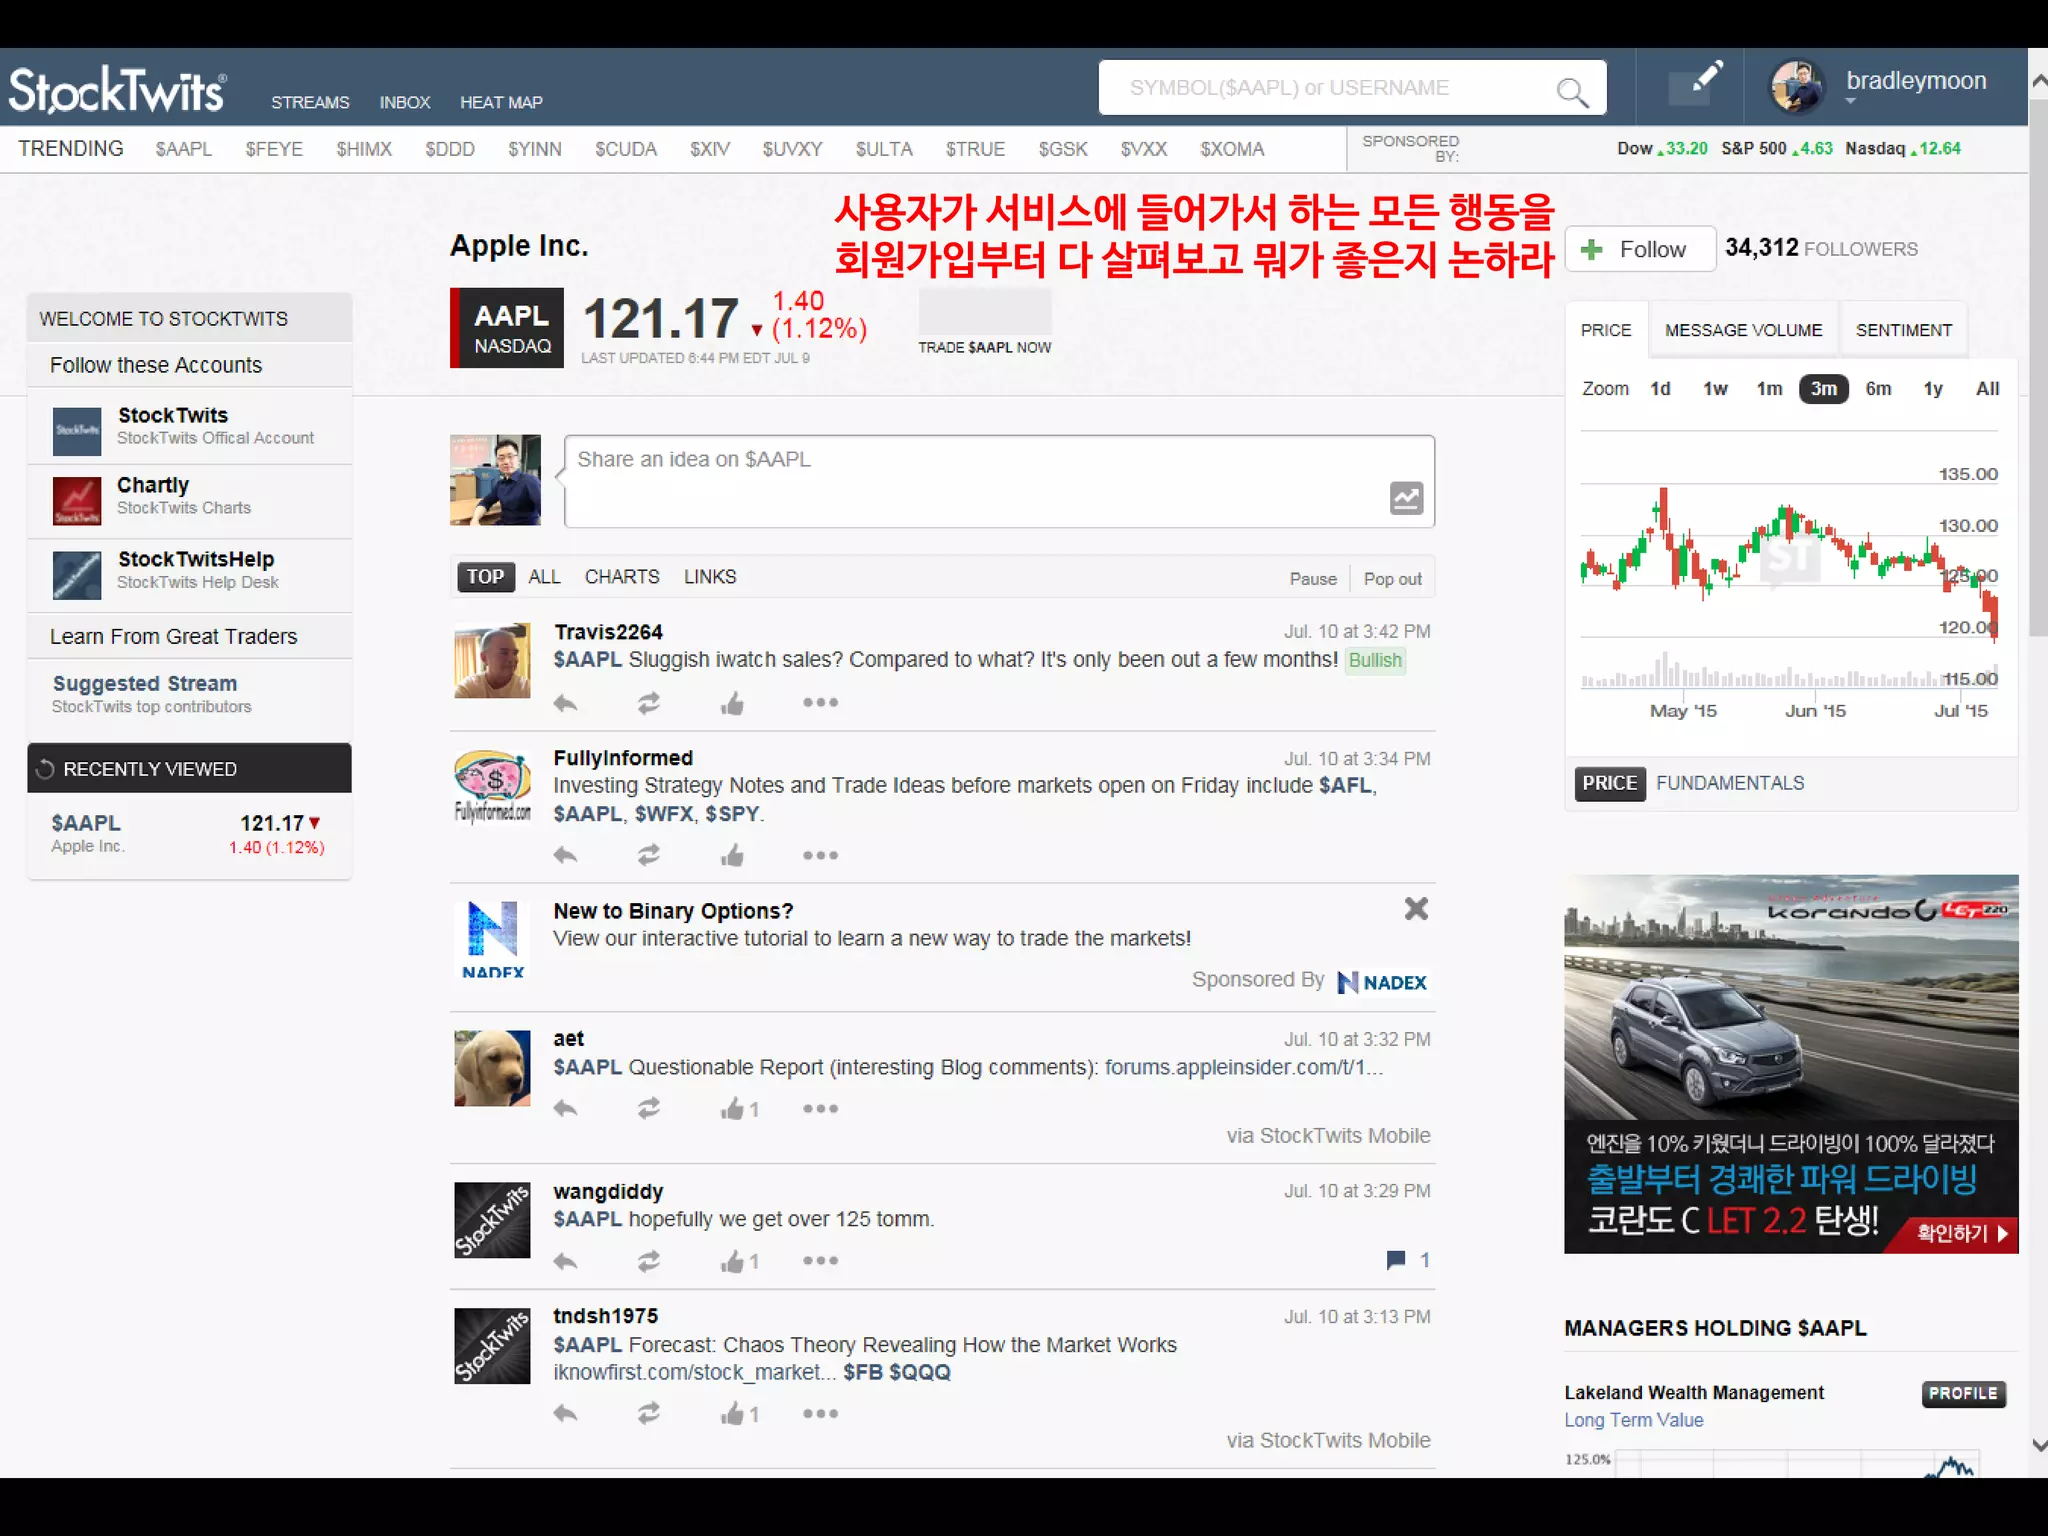Click the $FEYE trending ticker

point(274,149)
